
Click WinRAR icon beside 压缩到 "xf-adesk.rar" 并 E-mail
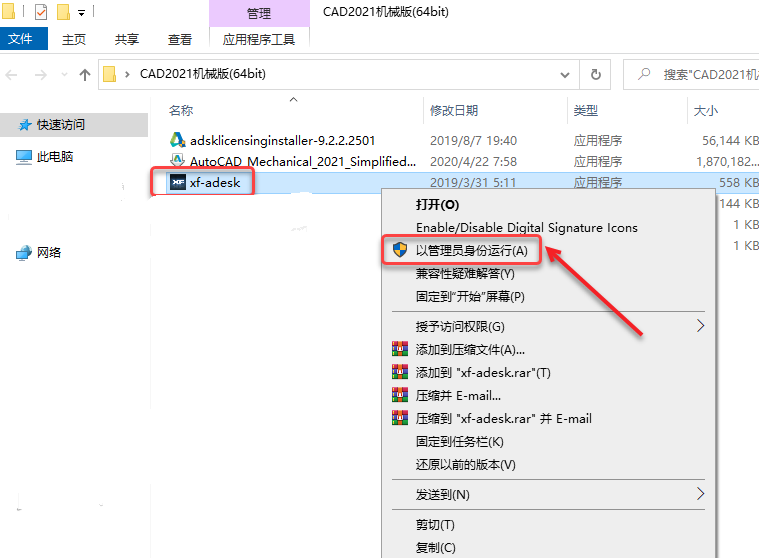[x=400, y=418]
